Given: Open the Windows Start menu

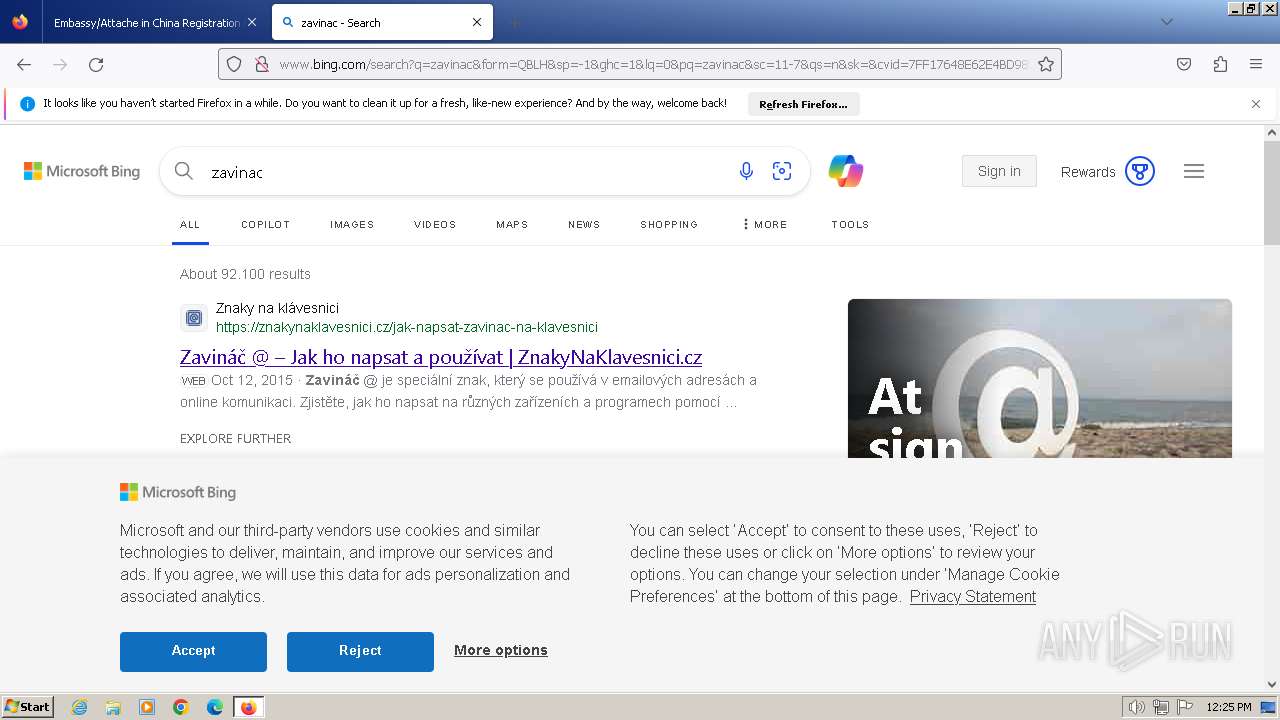Looking at the screenshot, I should click(27, 707).
